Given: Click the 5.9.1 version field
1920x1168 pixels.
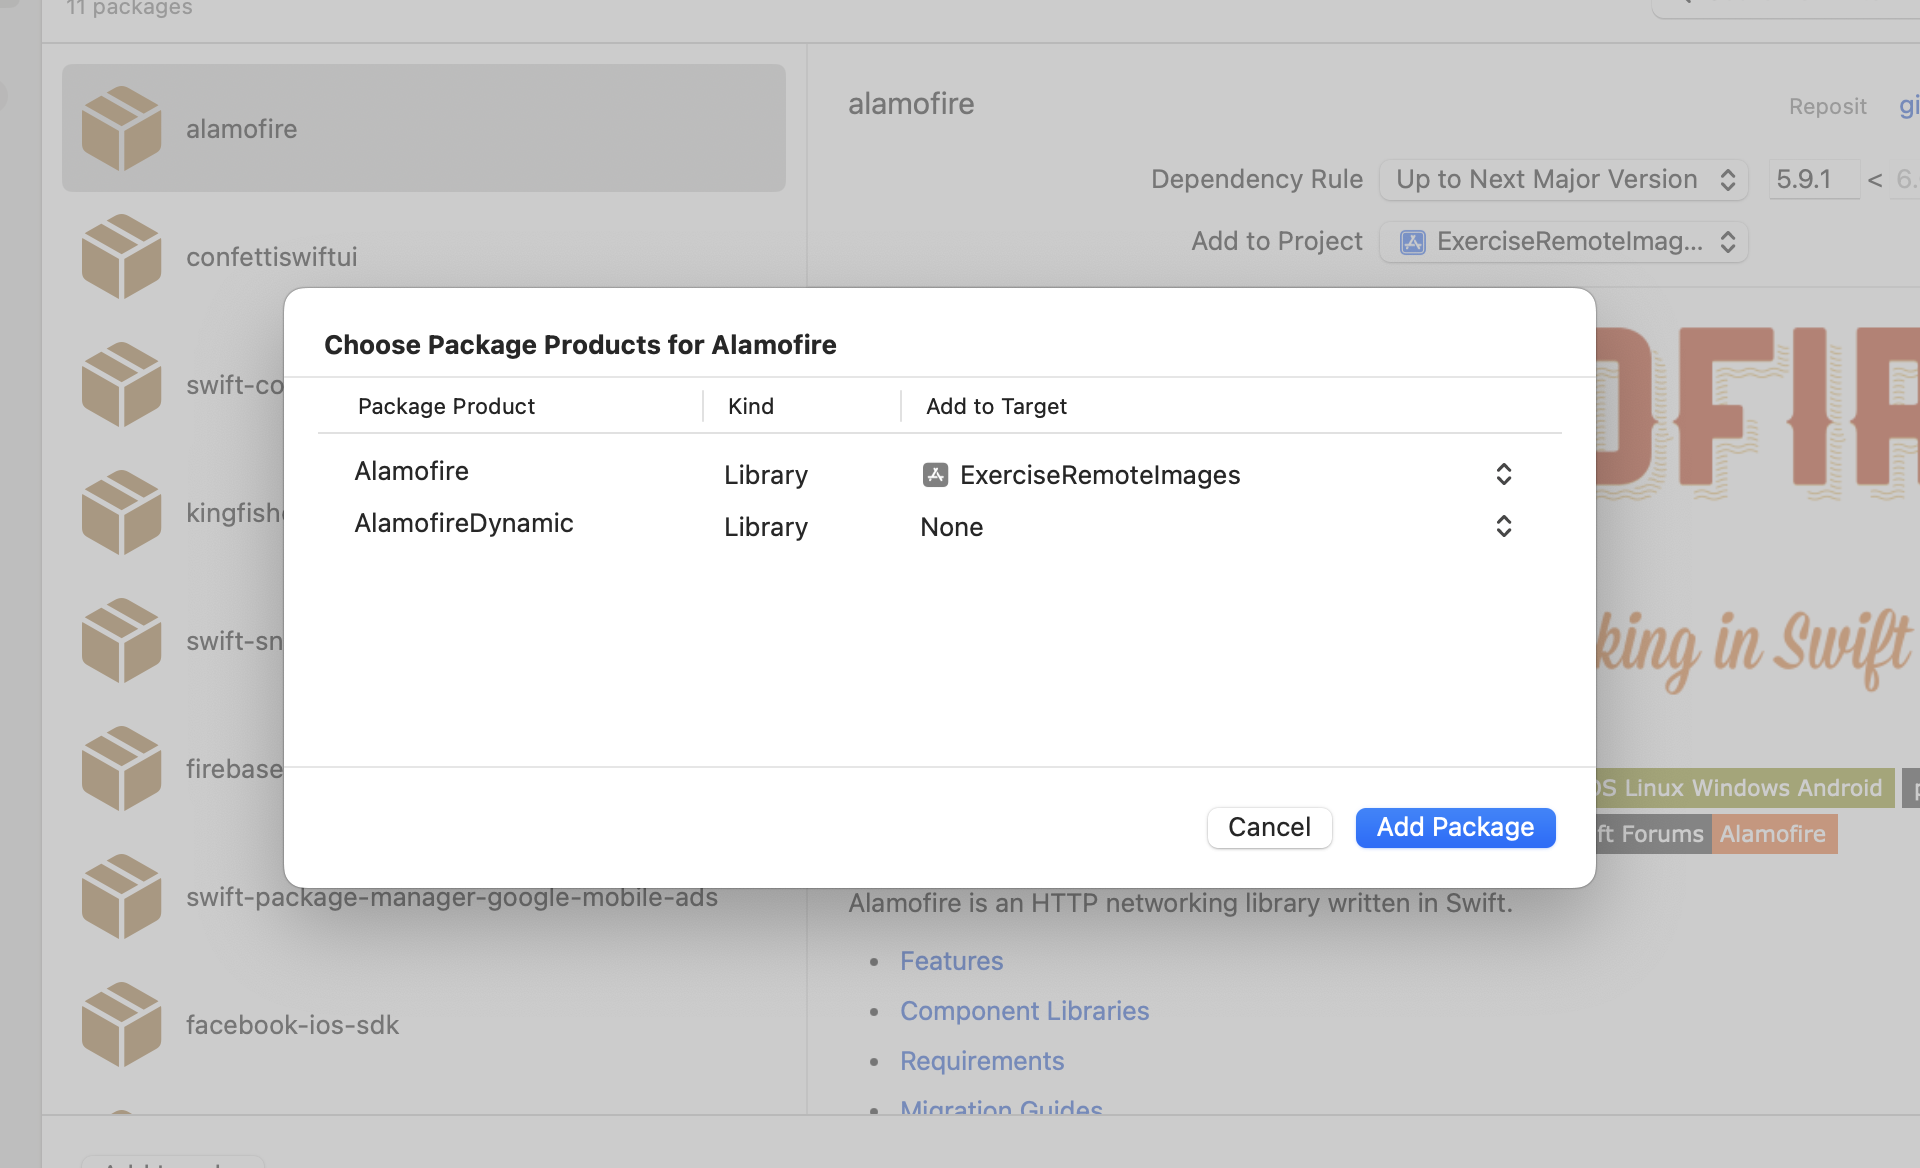Looking at the screenshot, I should pos(1813,180).
